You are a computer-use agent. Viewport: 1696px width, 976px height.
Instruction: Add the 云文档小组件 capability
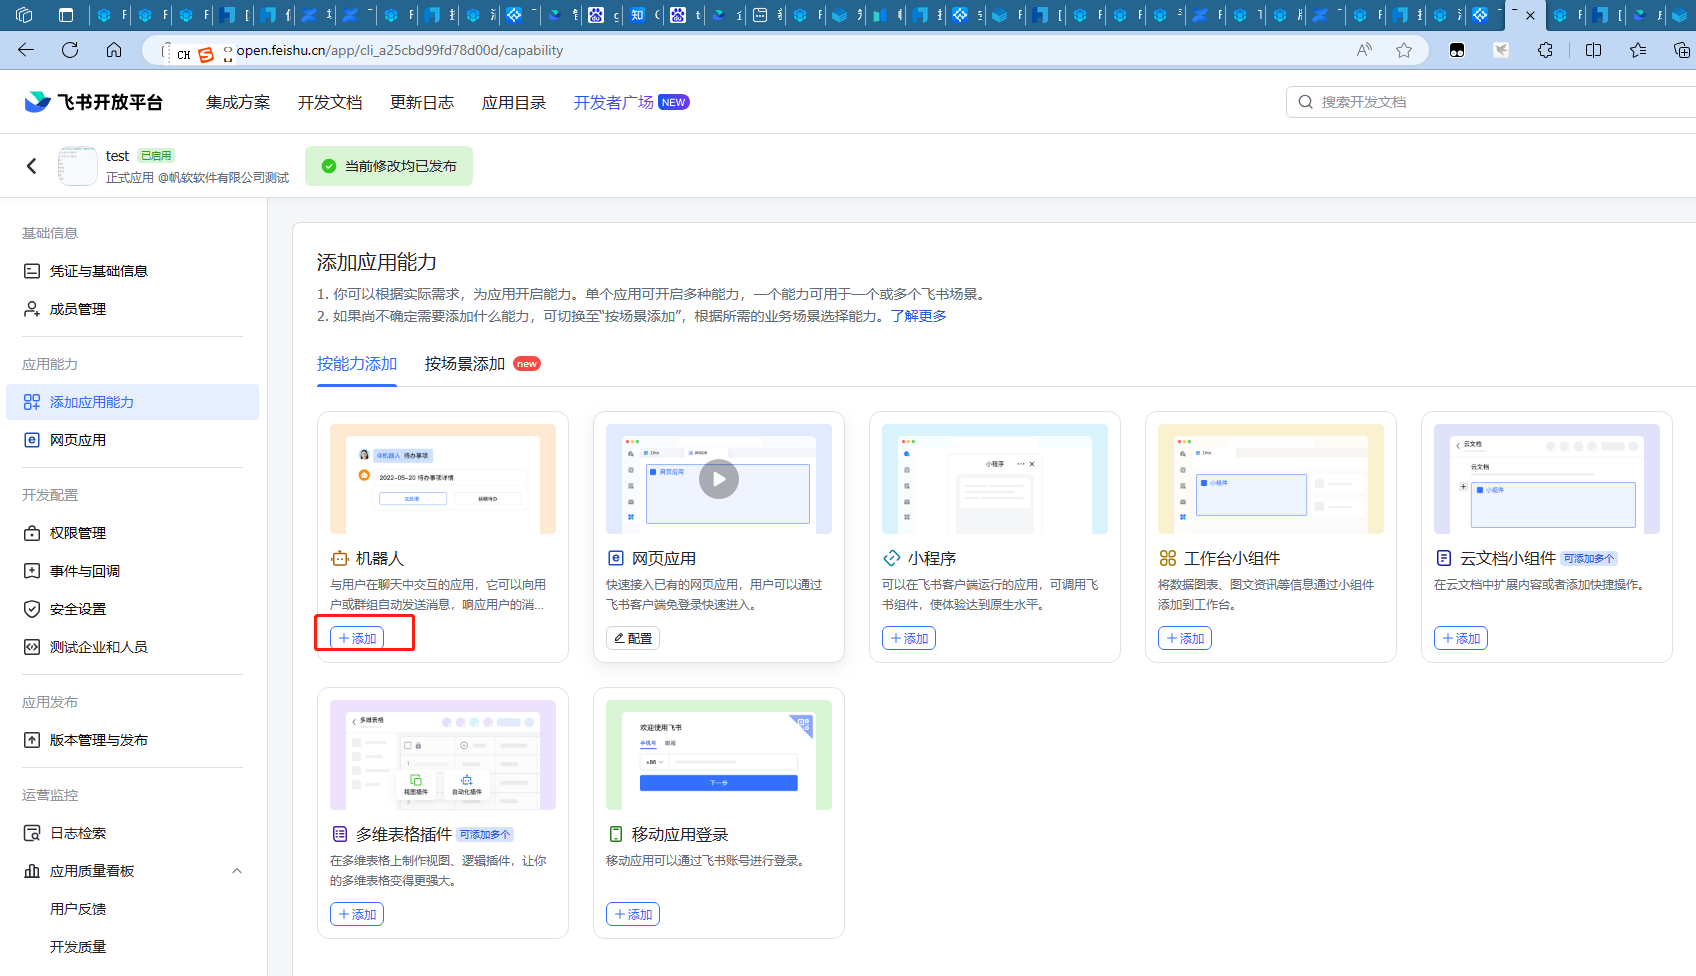click(1461, 638)
